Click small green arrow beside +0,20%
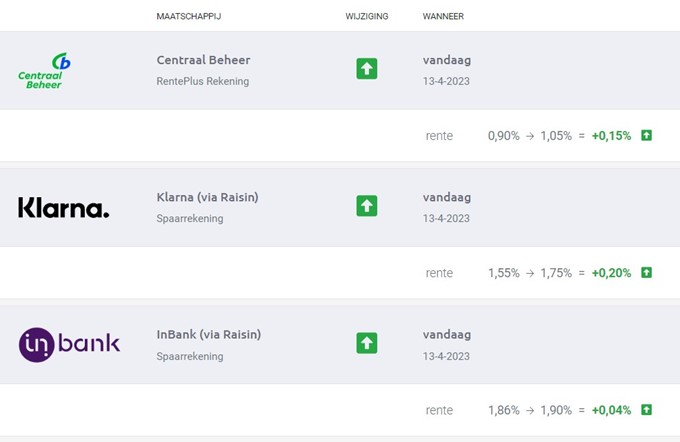Screen dimensions: 680x442 pyautogui.click(x=646, y=272)
